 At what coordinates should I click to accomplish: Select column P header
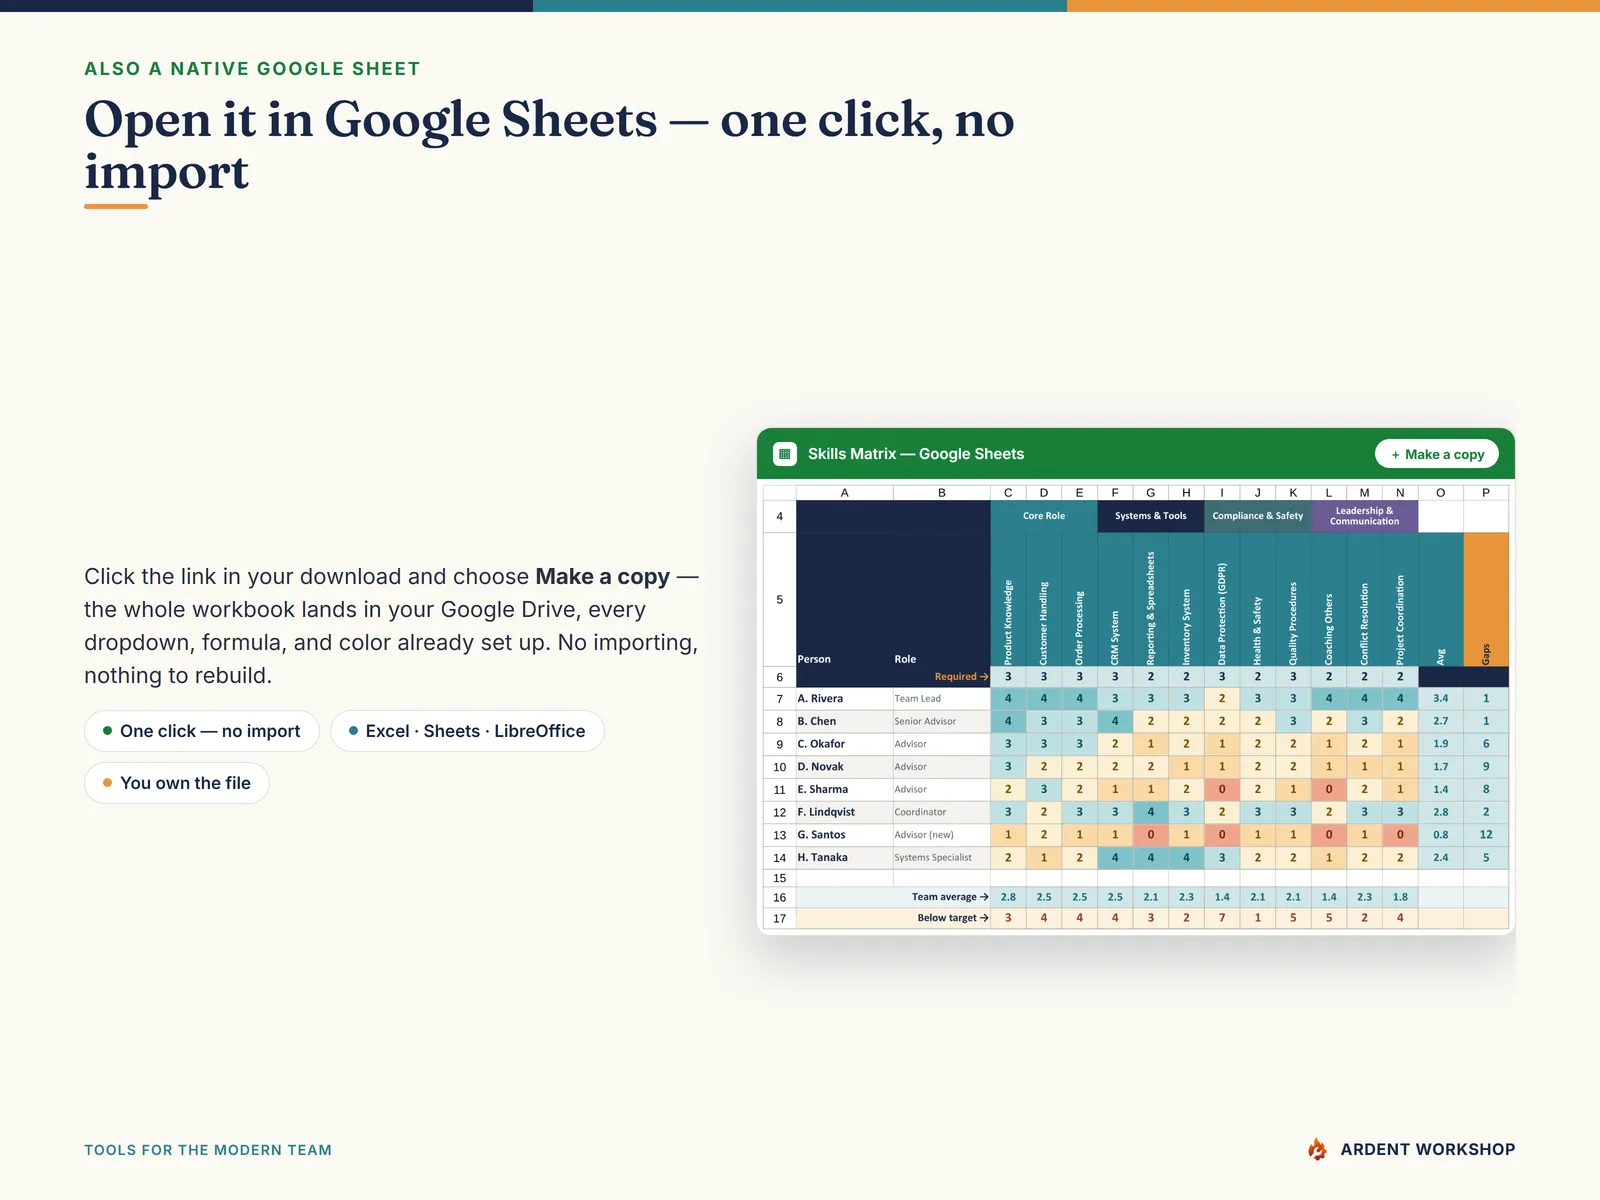pos(1486,493)
